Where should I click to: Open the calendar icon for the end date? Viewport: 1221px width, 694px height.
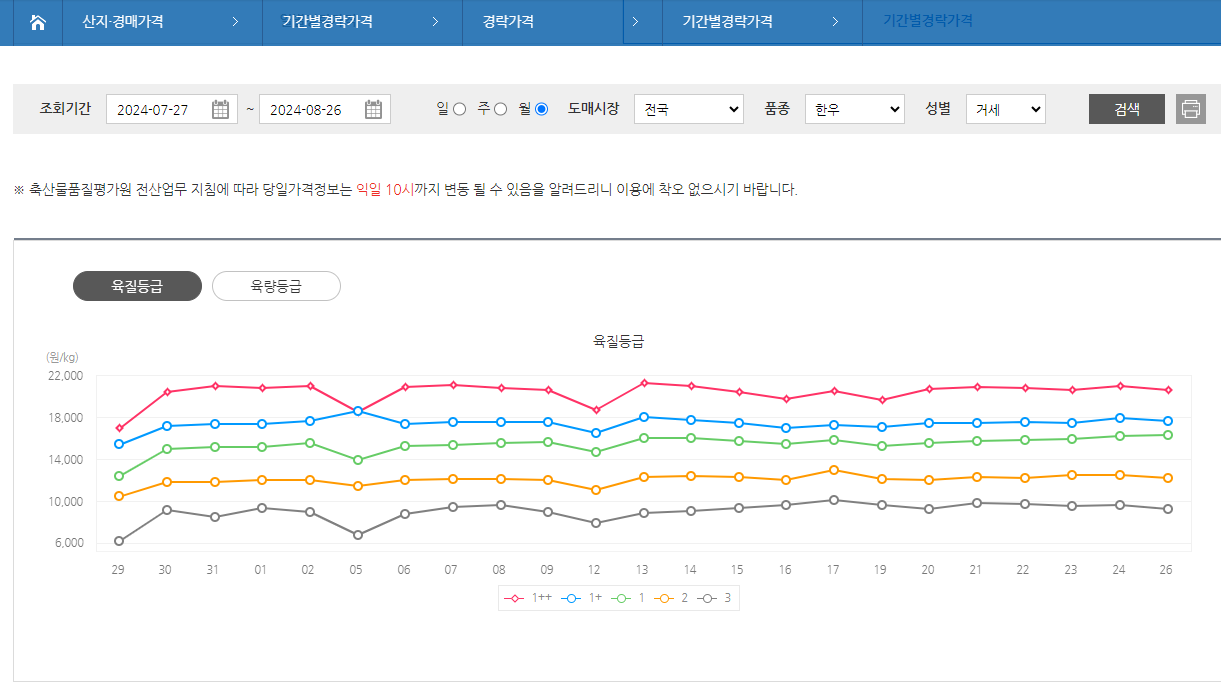point(375,109)
